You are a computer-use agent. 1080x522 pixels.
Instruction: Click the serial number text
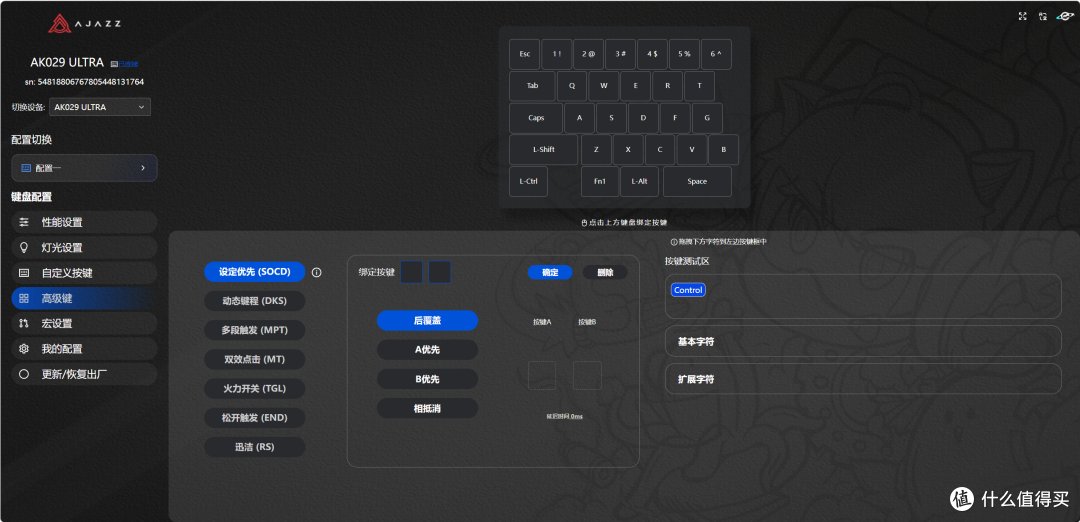click(x=84, y=82)
